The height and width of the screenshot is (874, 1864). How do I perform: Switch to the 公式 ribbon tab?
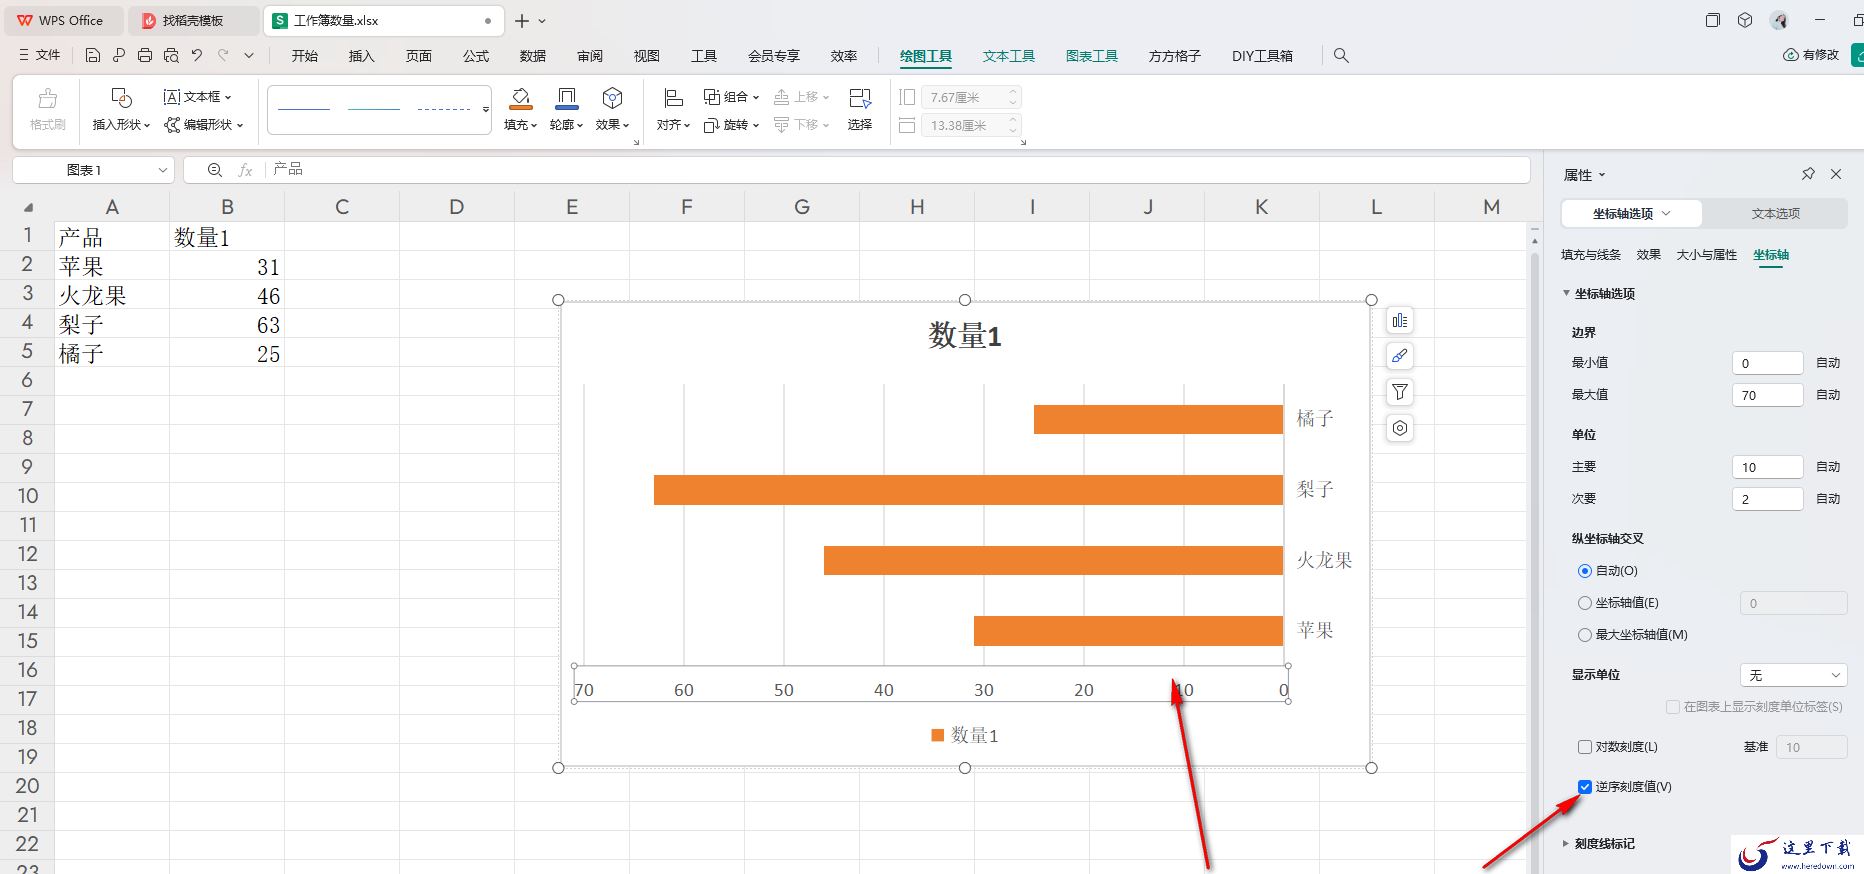(476, 56)
